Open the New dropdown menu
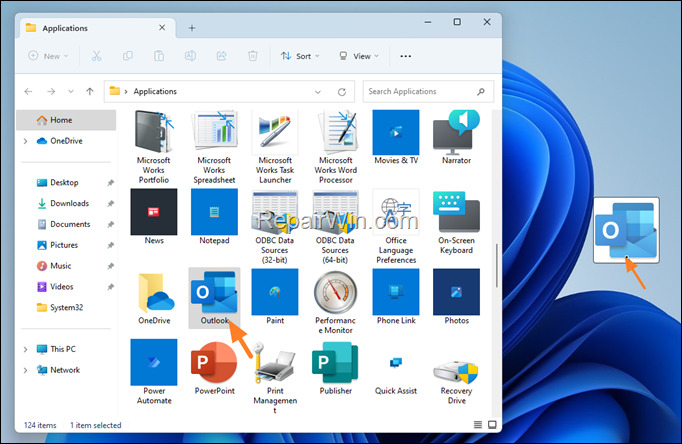682x444 pixels. pos(48,56)
